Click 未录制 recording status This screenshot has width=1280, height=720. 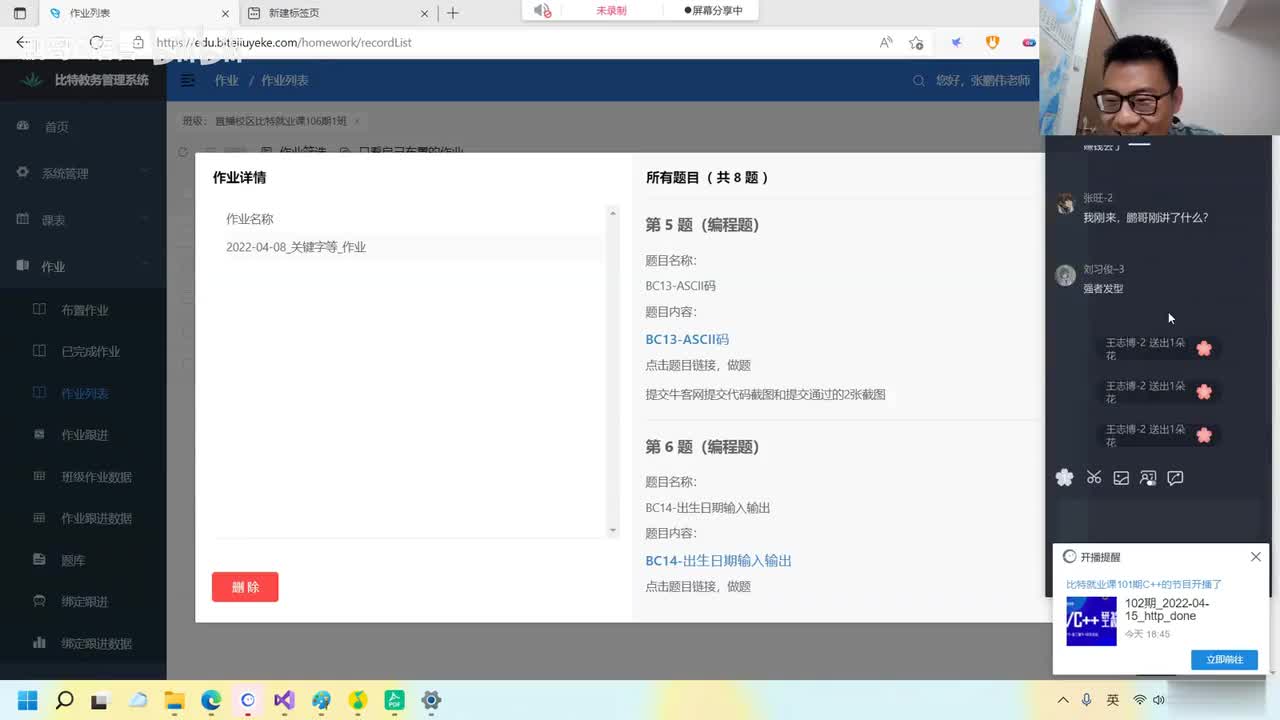point(611,10)
